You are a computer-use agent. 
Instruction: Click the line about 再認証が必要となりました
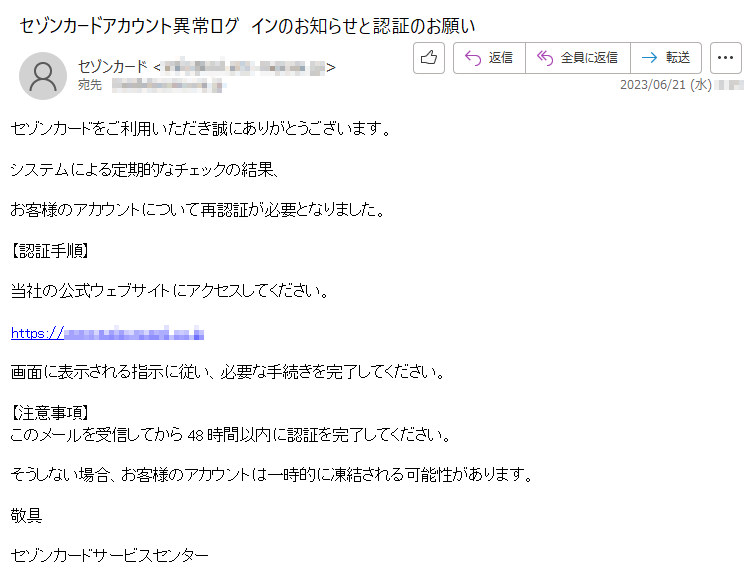(x=198, y=210)
